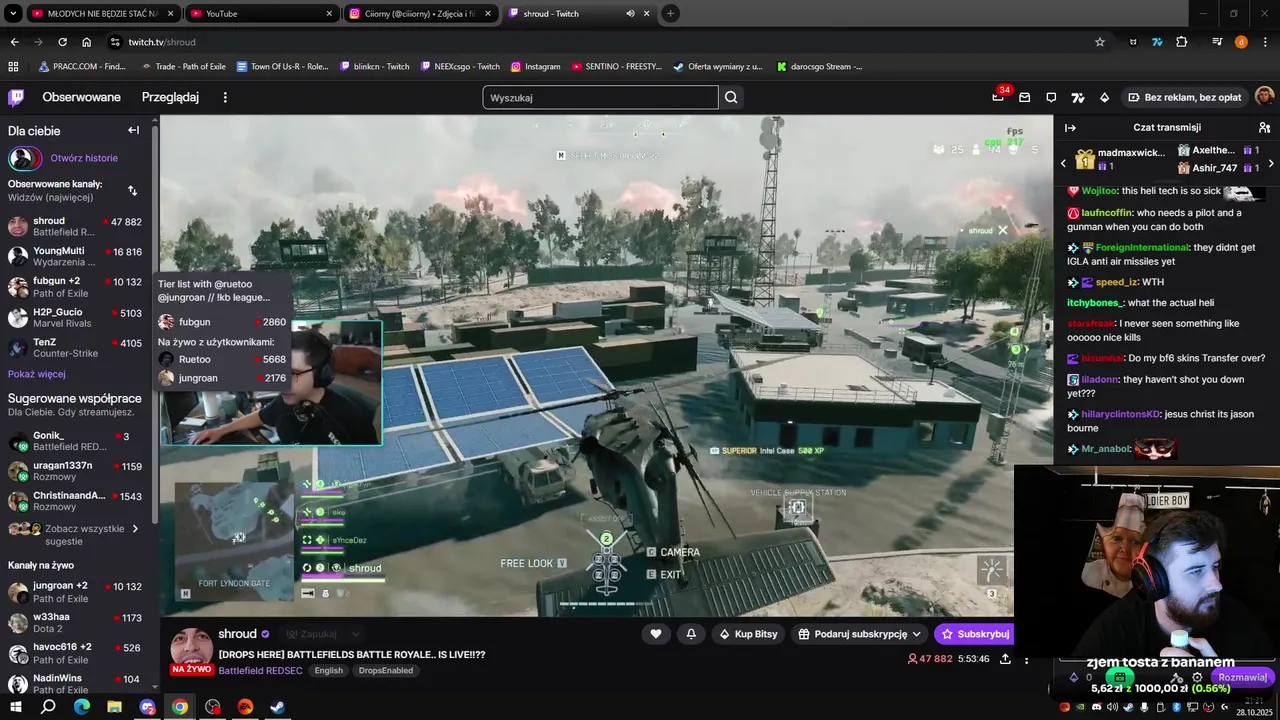This screenshot has height=720, width=1280.
Task: Toggle shroud notifications bell
Action: (x=691, y=634)
